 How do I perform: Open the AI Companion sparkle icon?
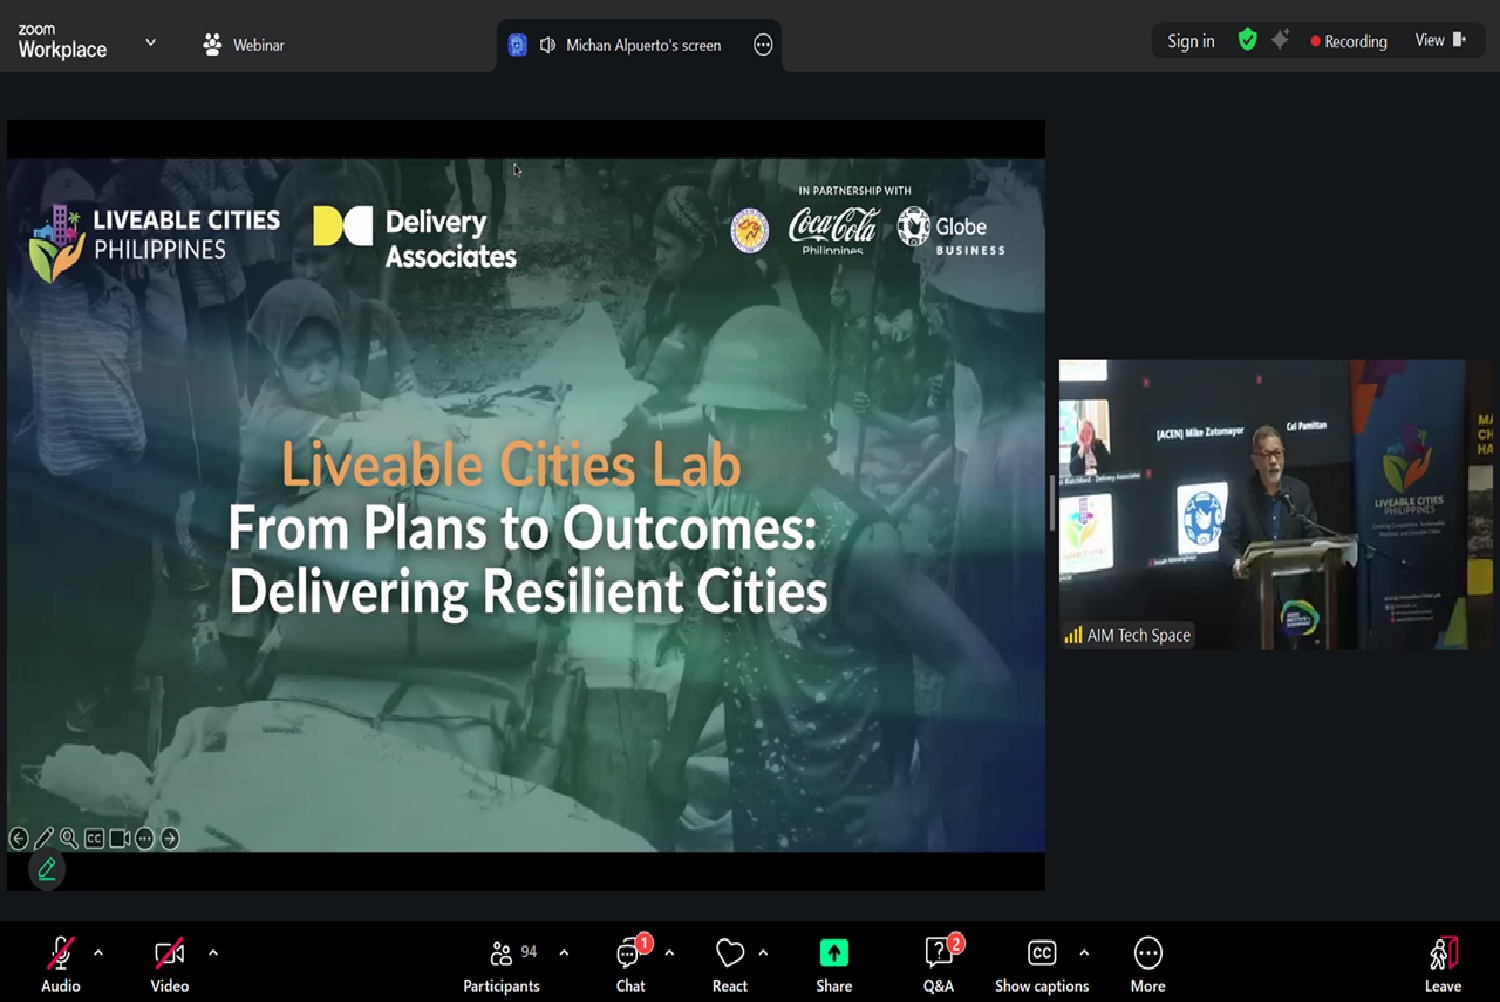click(1280, 40)
